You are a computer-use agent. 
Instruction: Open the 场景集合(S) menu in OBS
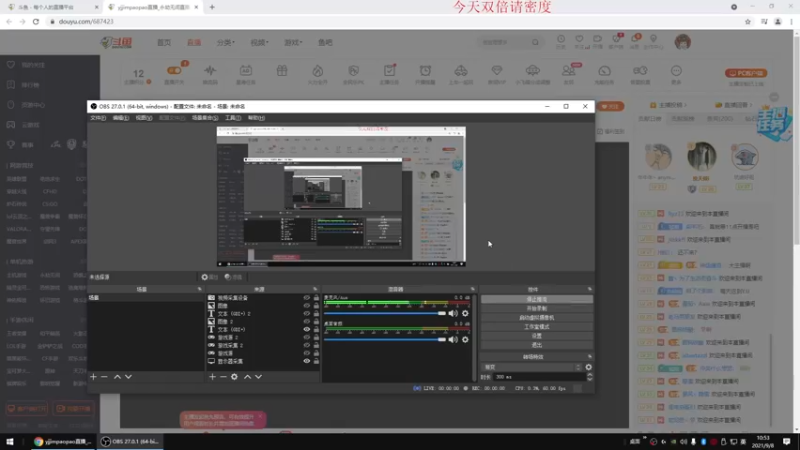pyautogui.click(x=205, y=118)
